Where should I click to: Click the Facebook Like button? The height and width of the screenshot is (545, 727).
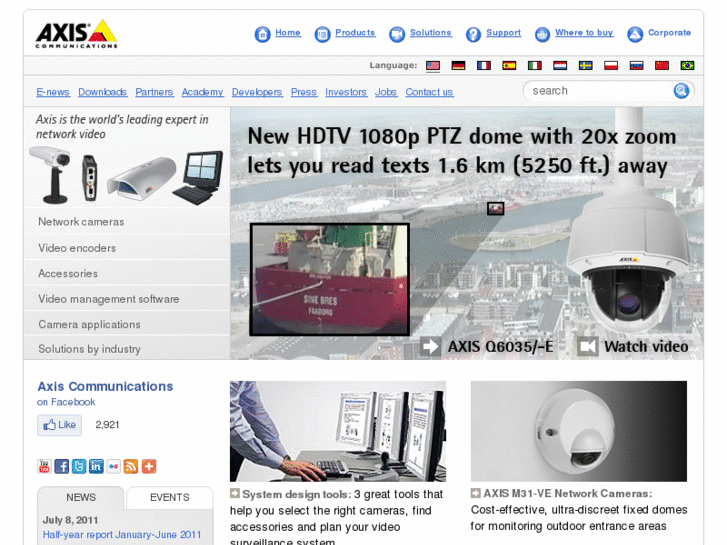point(59,425)
